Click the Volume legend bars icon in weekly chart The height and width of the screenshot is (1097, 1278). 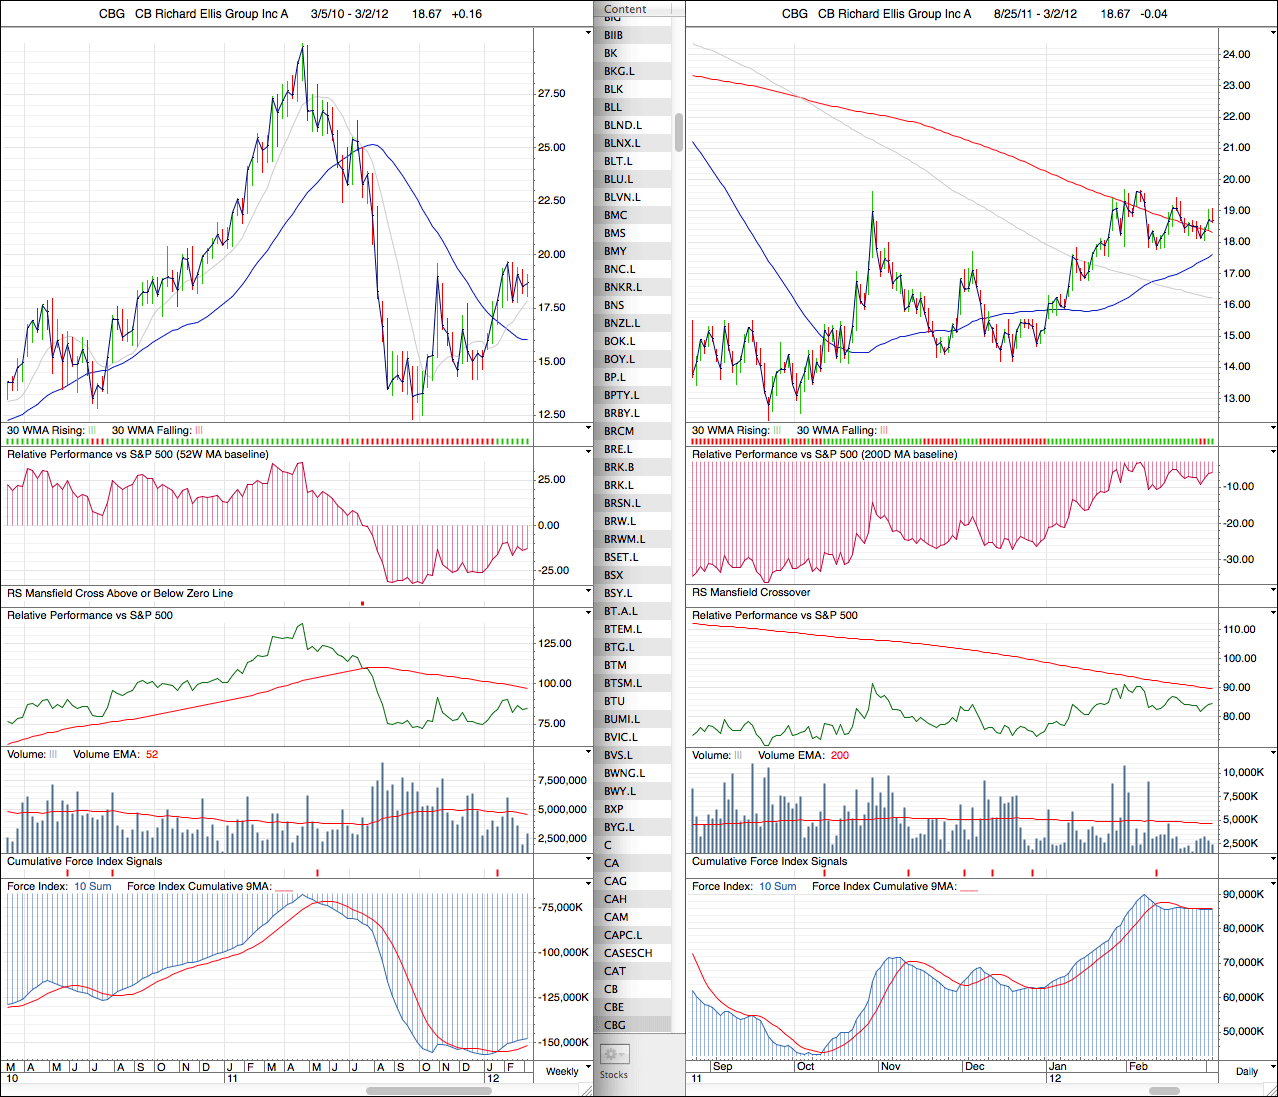click(53, 755)
